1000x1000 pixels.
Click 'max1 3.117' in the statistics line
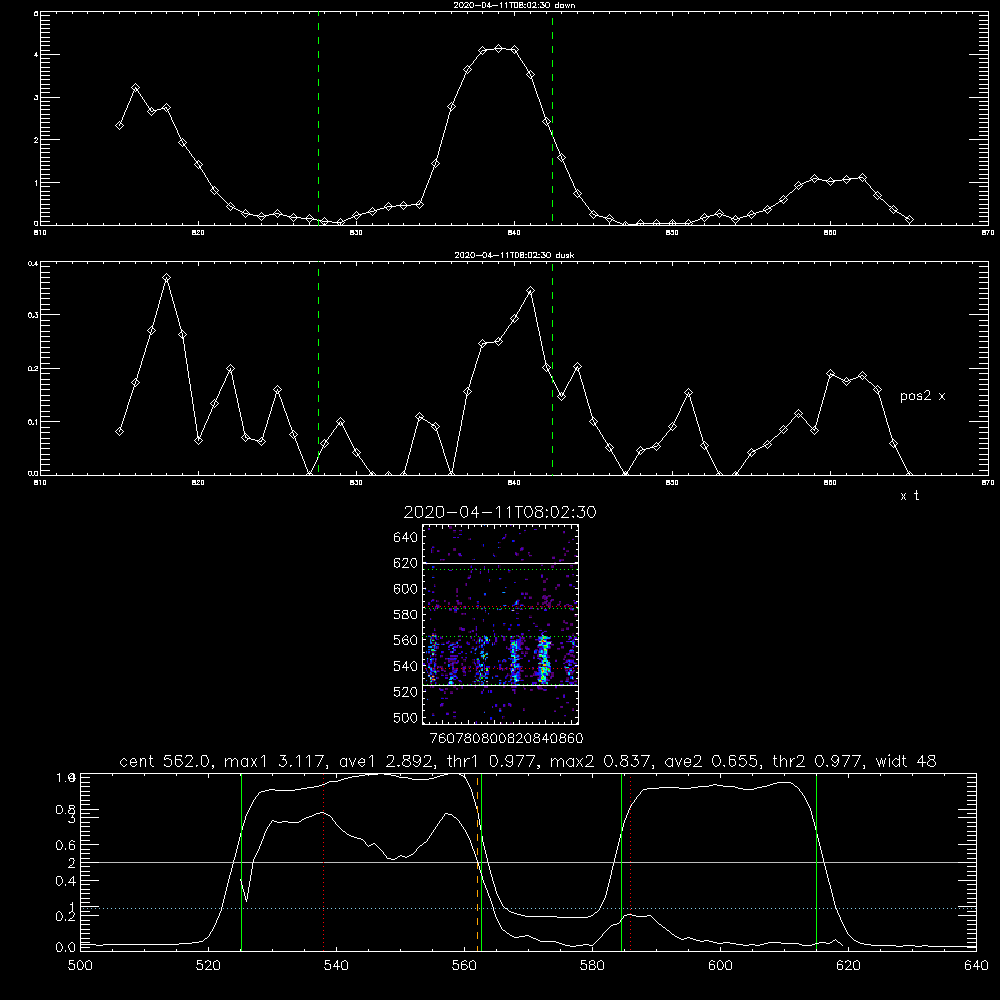[275, 761]
